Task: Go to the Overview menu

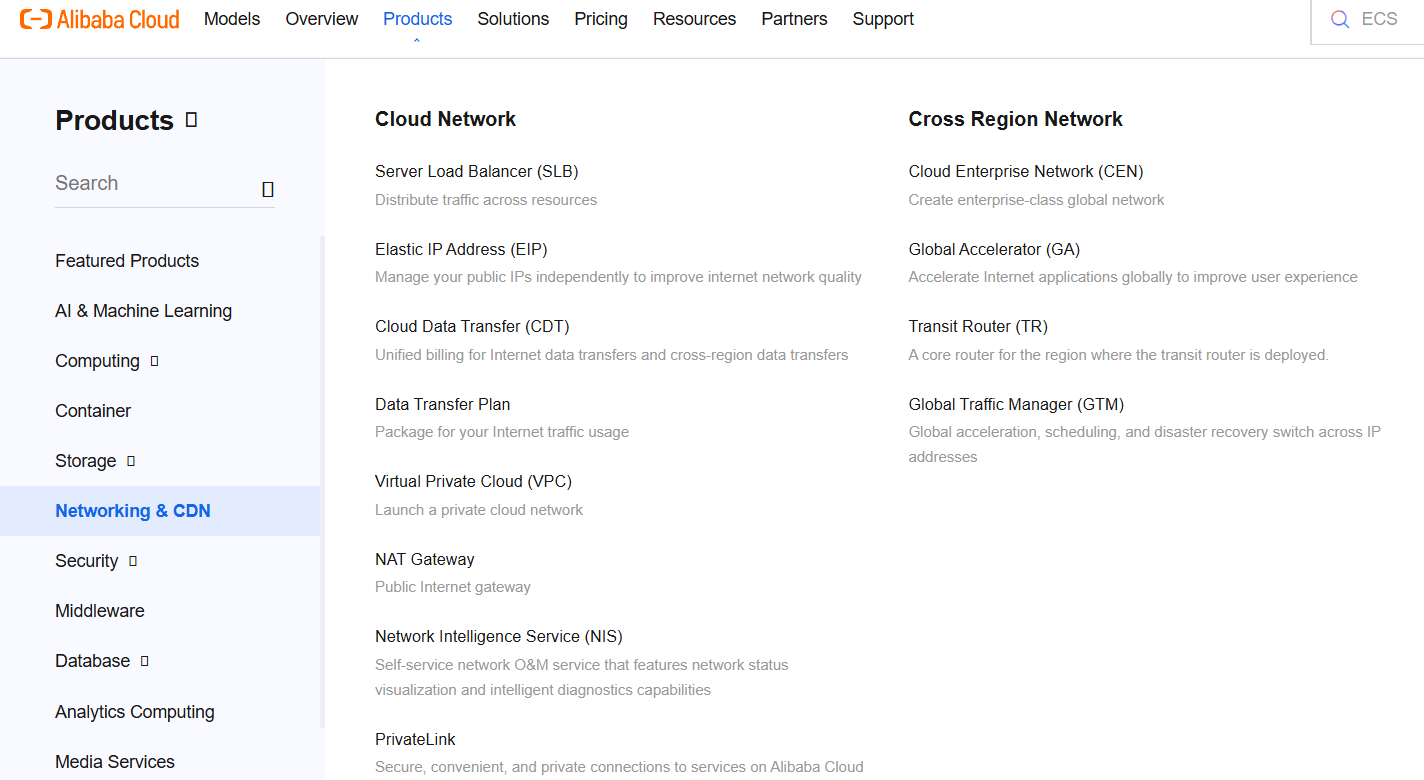Action: (322, 19)
